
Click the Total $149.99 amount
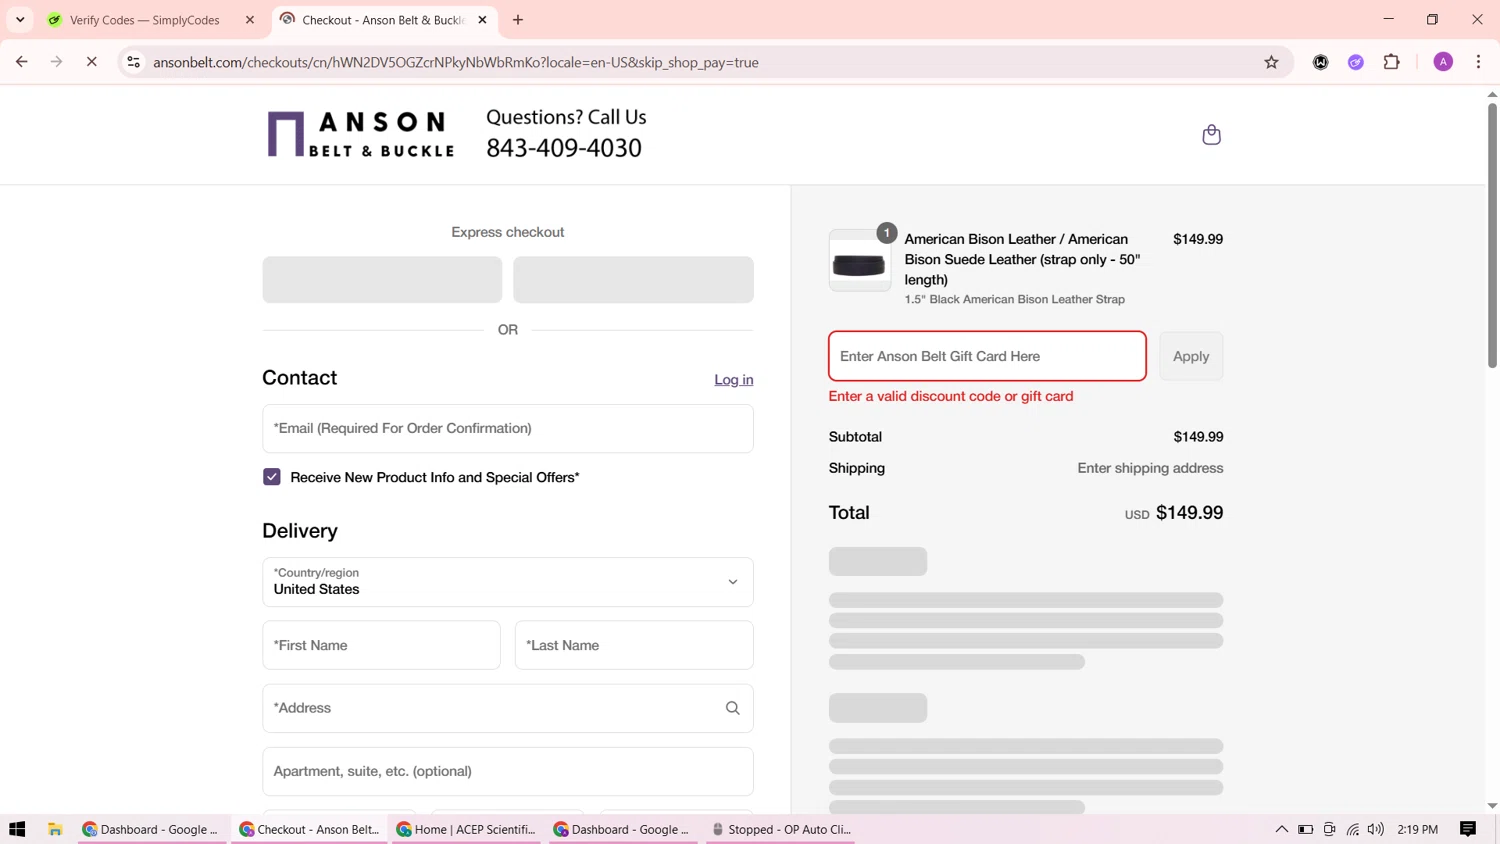(1189, 513)
